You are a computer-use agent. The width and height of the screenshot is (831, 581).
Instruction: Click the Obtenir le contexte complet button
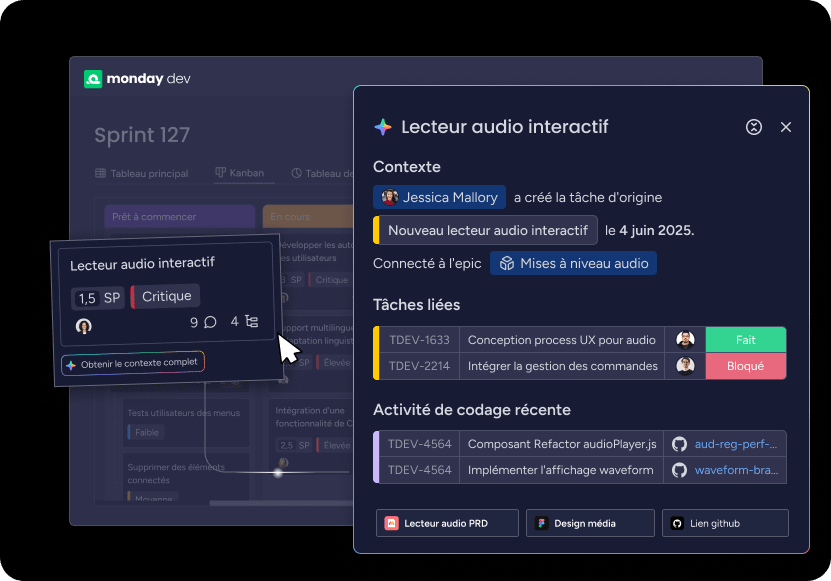coord(132,363)
